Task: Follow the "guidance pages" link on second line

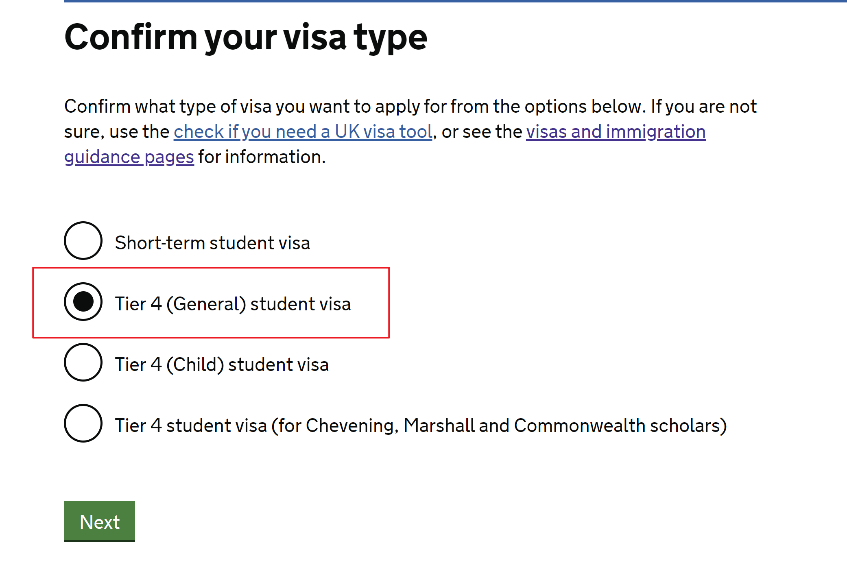Action: tap(129, 157)
